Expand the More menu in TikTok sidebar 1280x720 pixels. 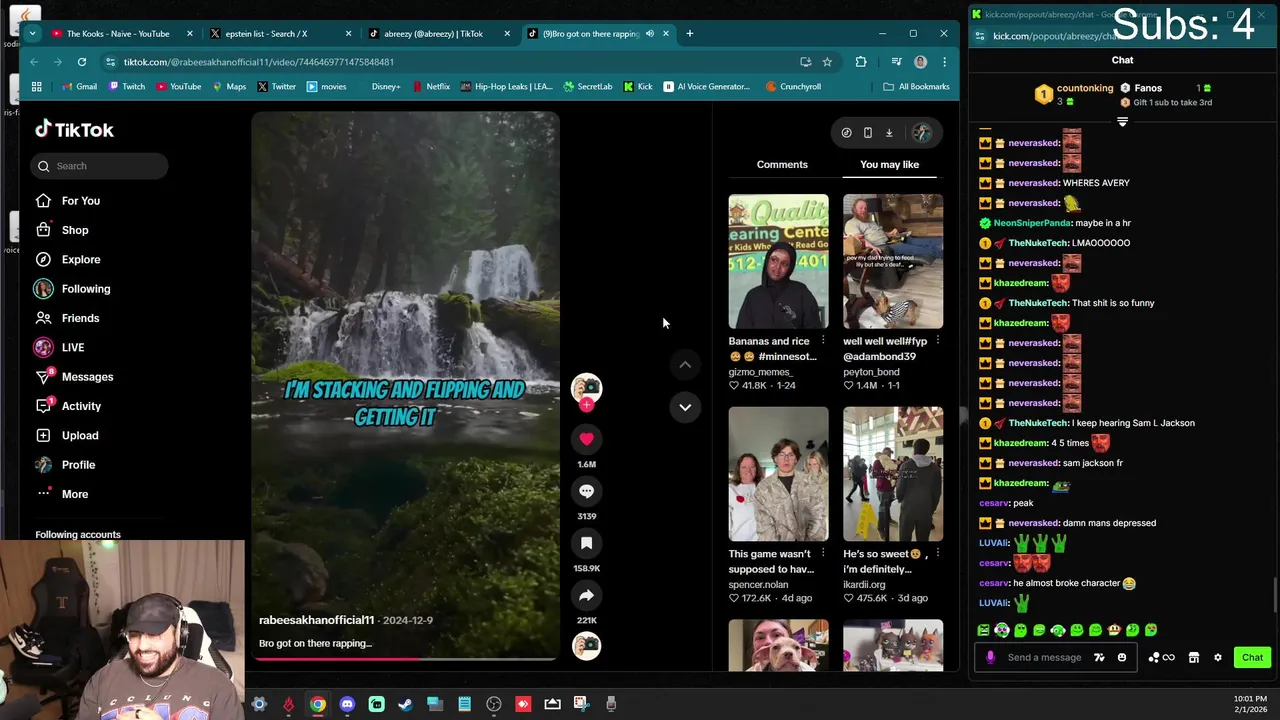pyautogui.click(x=62, y=494)
